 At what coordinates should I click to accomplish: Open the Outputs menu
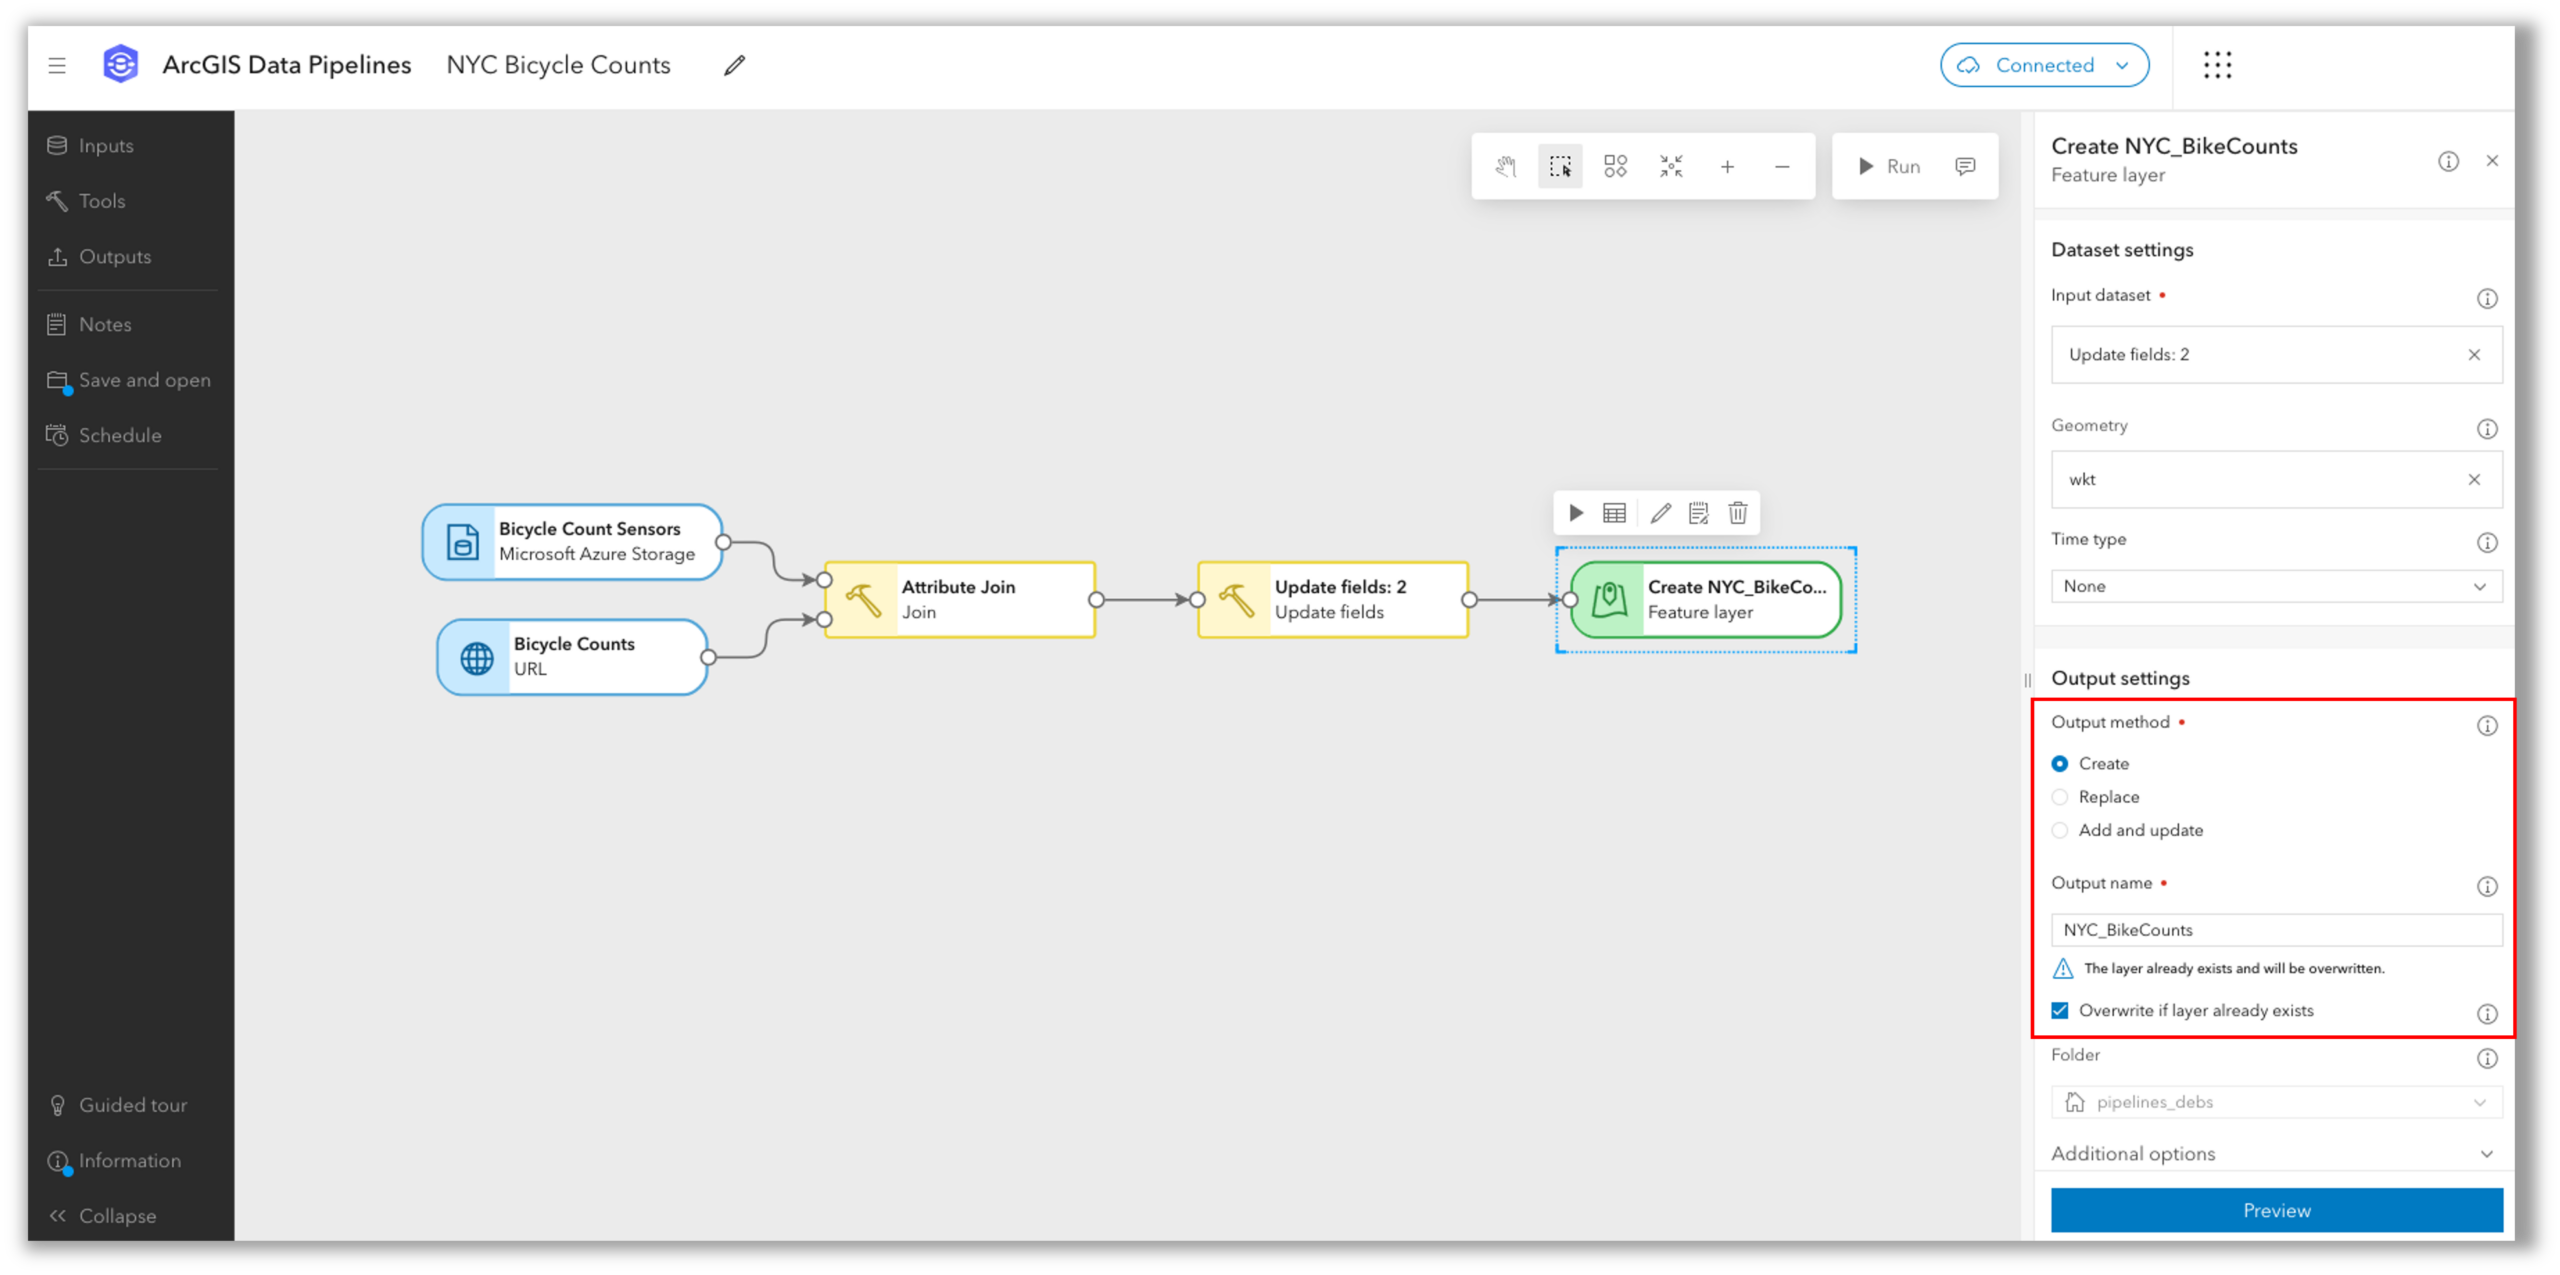tap(99, 256)
